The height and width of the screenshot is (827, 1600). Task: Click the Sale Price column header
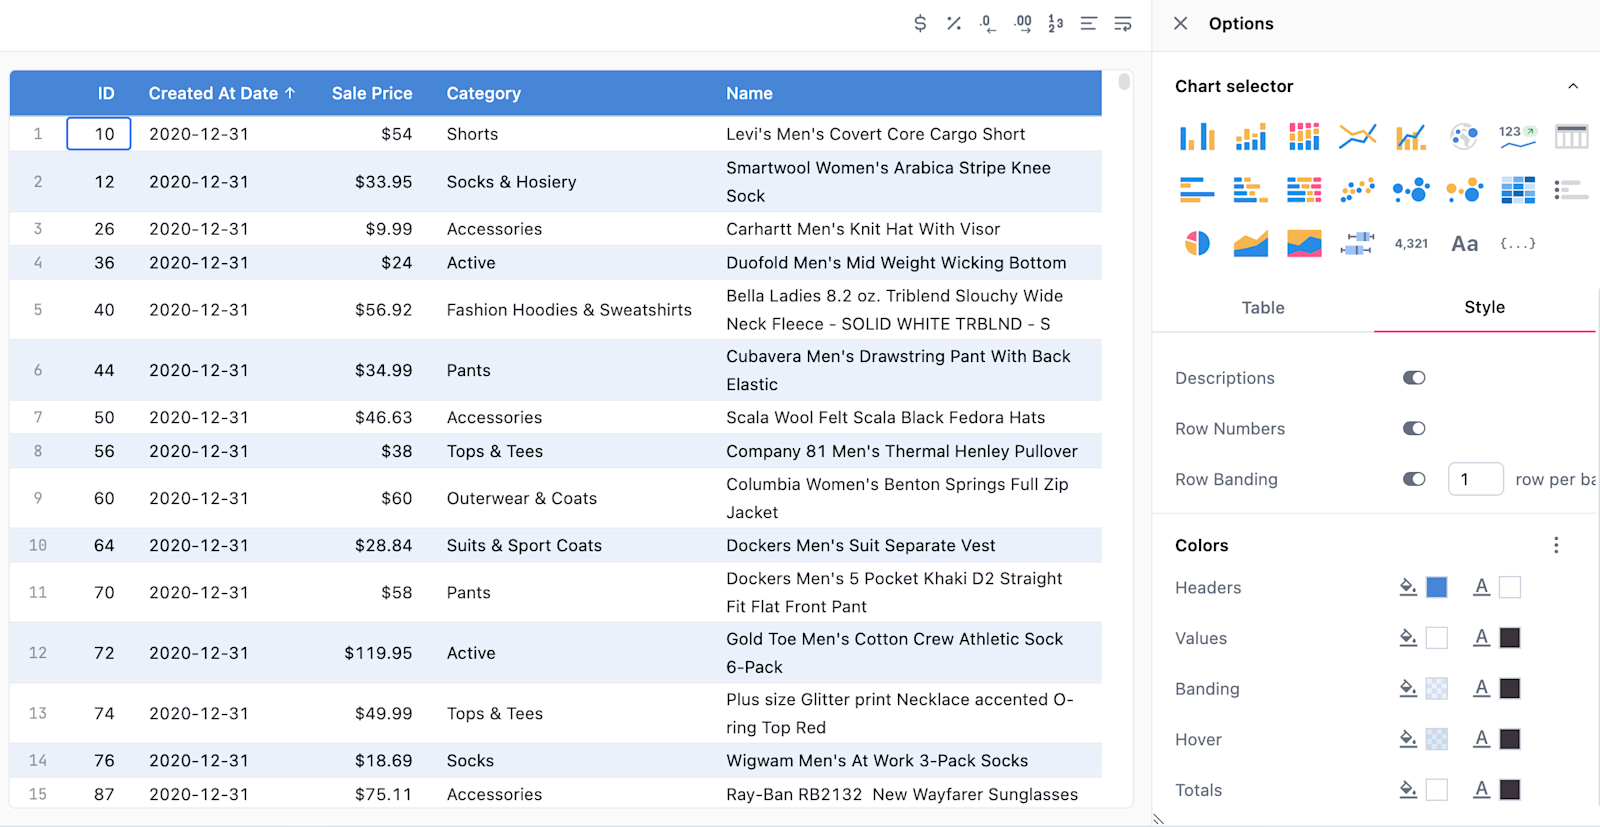371,93
